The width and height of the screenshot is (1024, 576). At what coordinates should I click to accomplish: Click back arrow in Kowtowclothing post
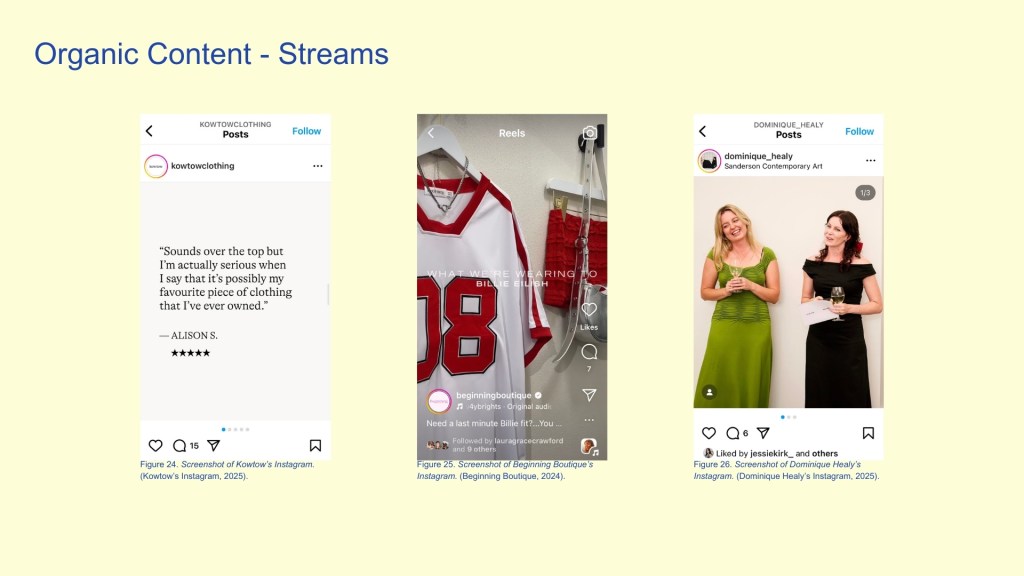coord(149,131)
